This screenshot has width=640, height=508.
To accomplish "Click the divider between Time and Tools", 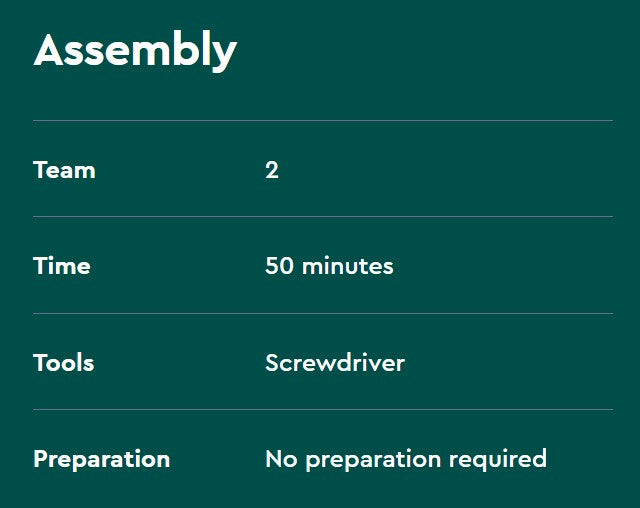I will pos(322,313).
